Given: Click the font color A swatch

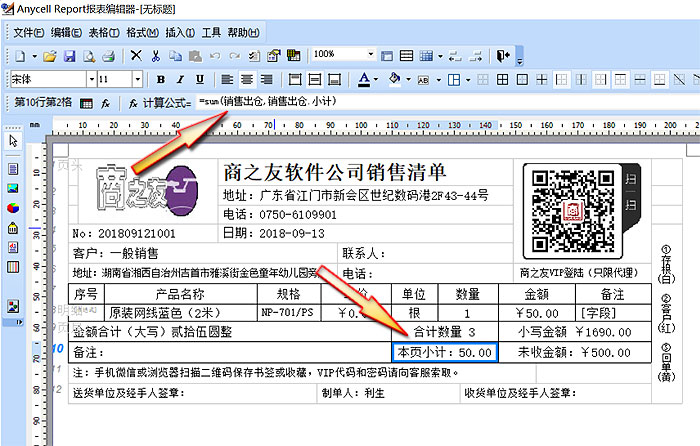Looking at the screenshot, I should coord(364,79).
